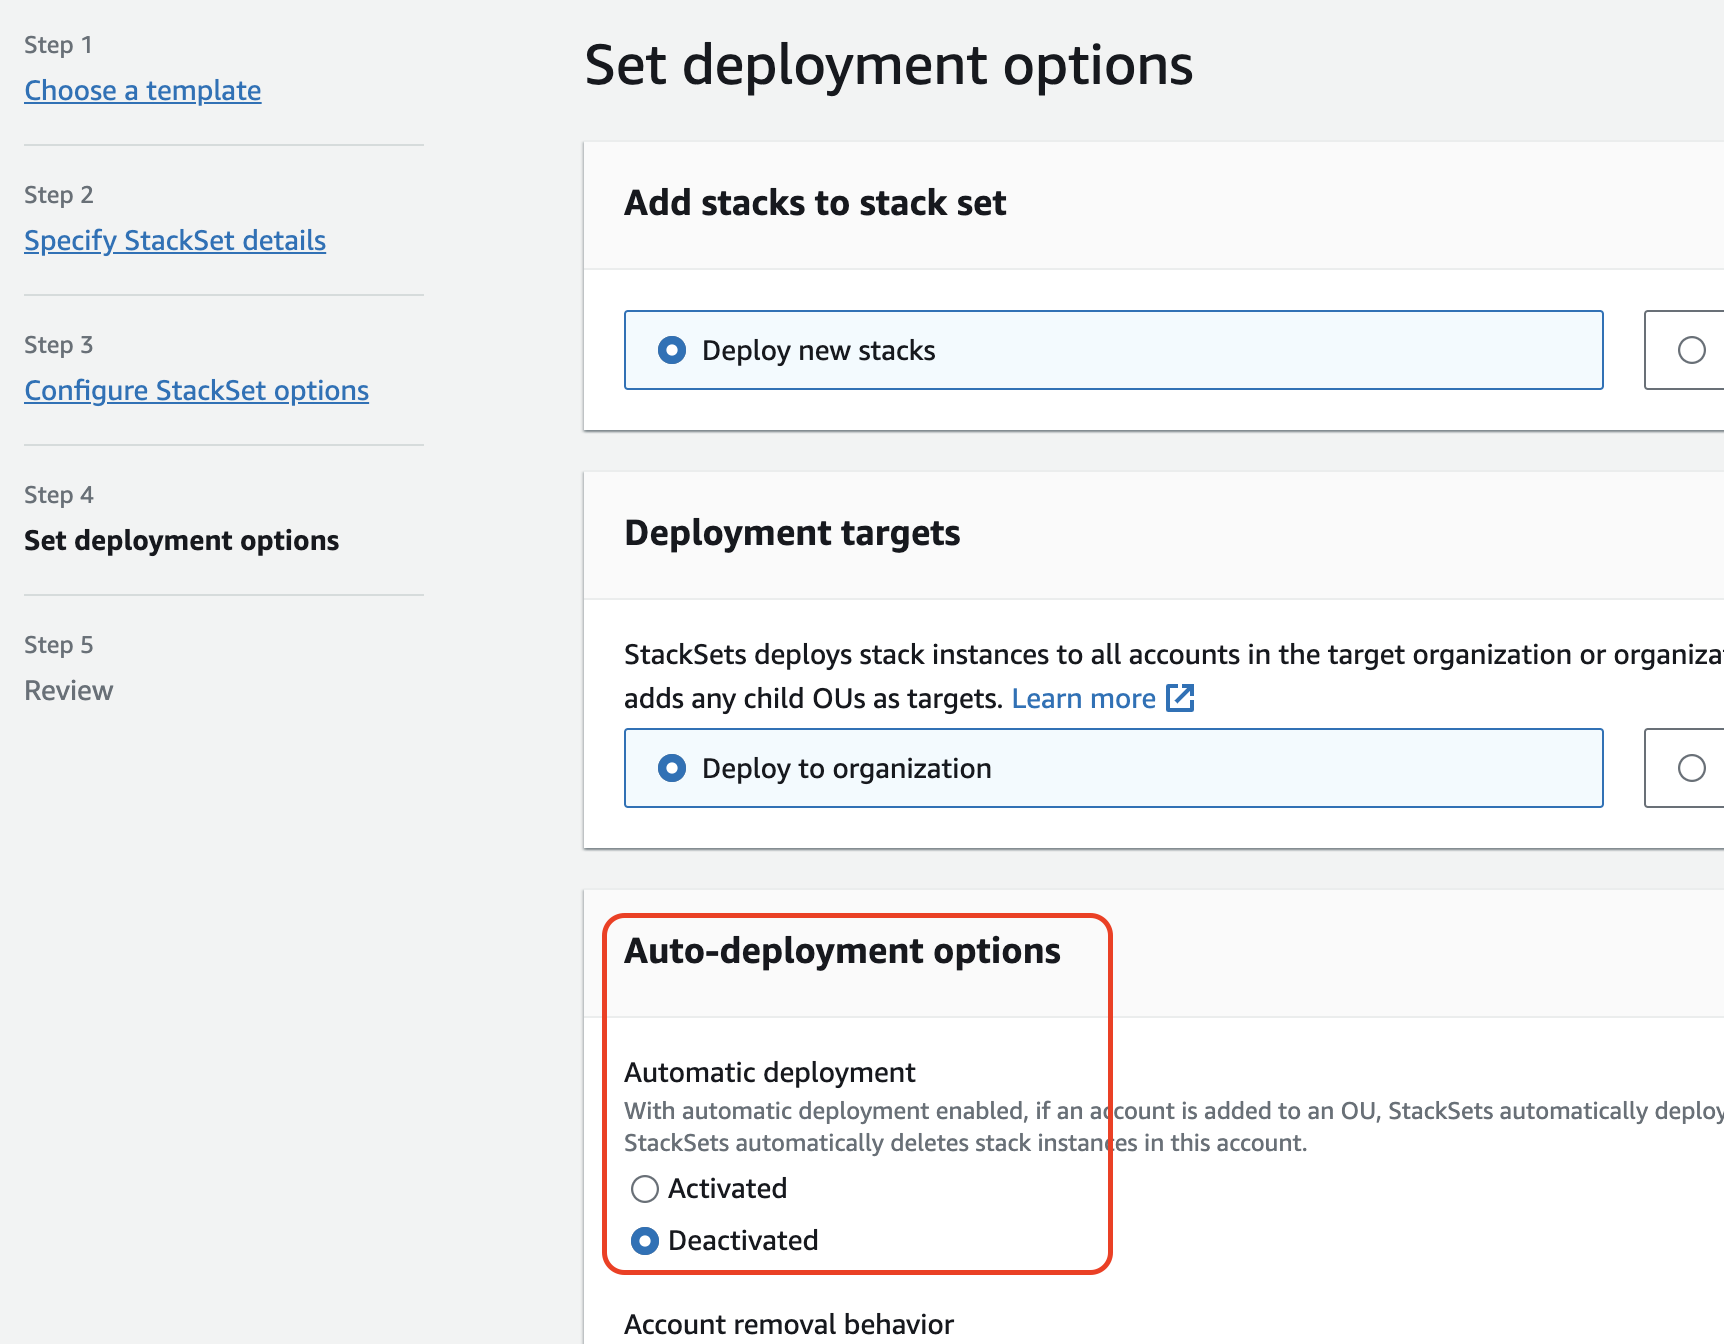Select the cut-off radio option beside Deploy to organization
The width and height of the screenshot is (1724, 1344).
click(x=1692, y=768)
